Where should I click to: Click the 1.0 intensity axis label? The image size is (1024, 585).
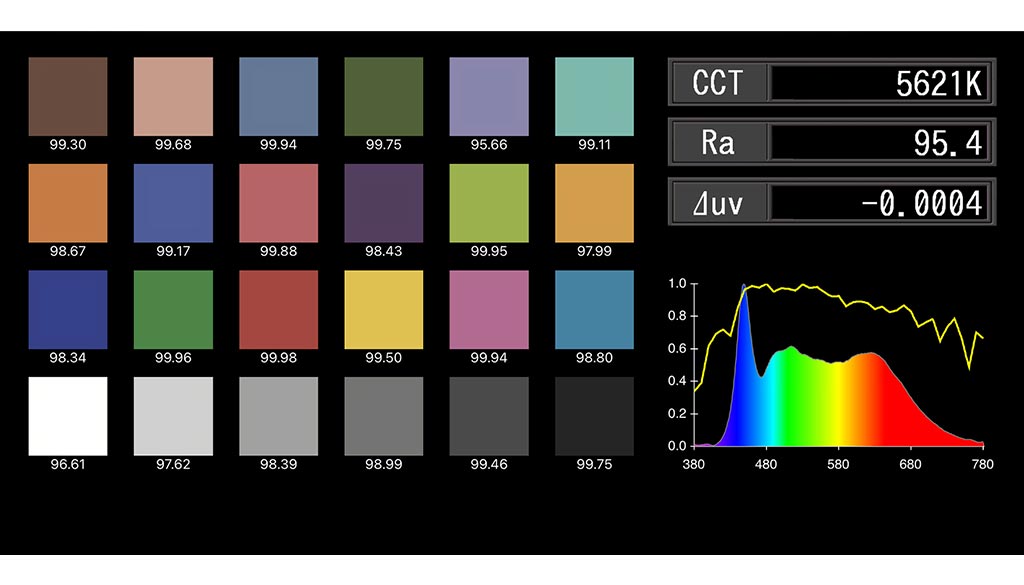click(x=677, y=283)
